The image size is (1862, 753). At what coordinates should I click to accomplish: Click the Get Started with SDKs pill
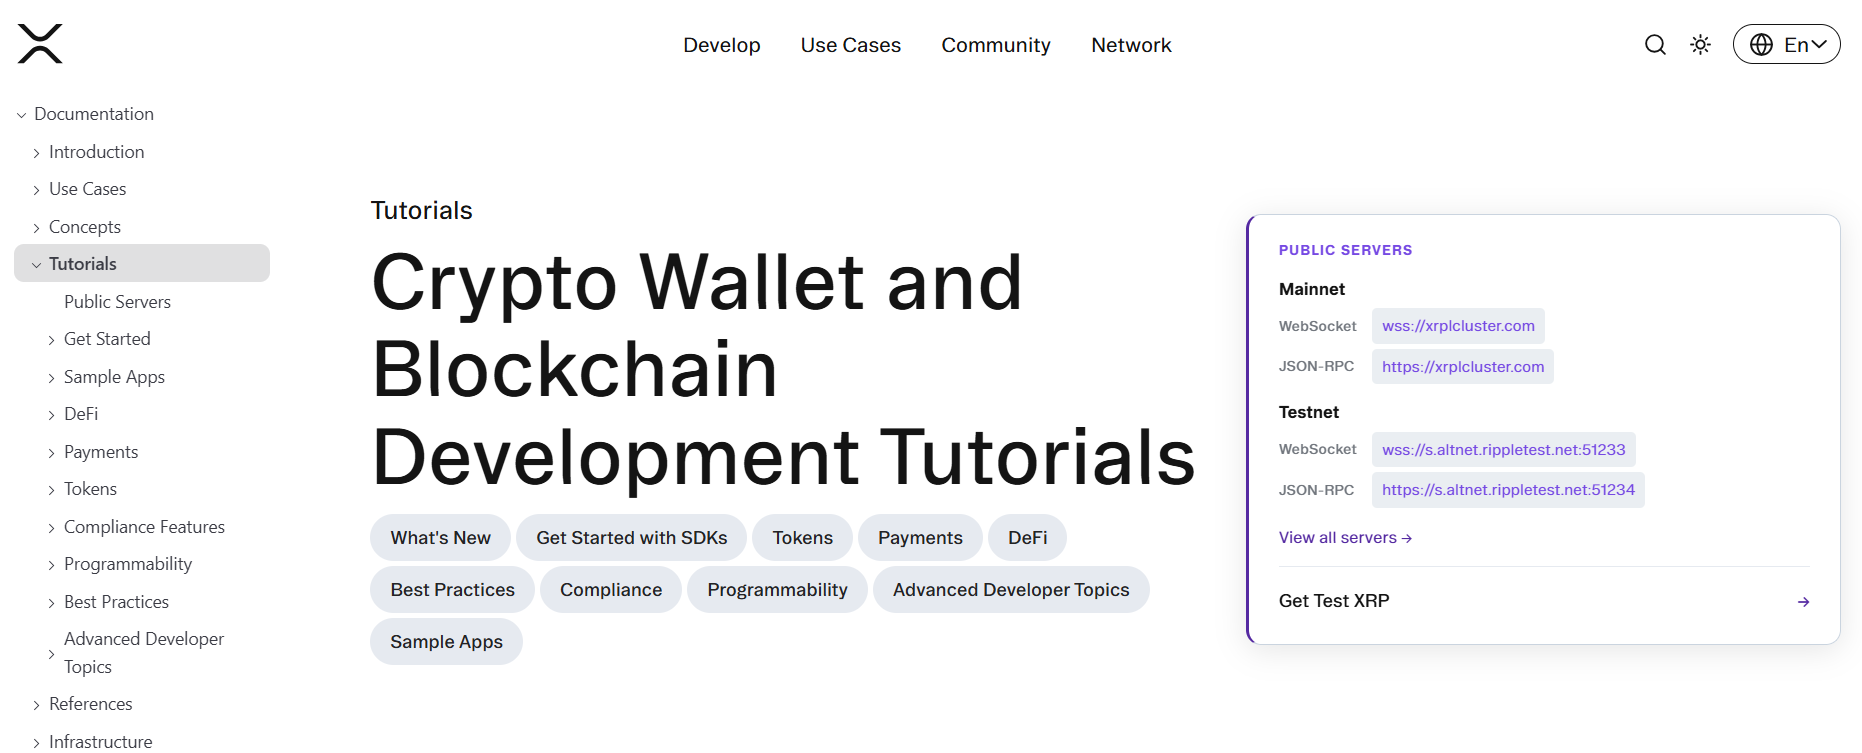tap(632, 538)
